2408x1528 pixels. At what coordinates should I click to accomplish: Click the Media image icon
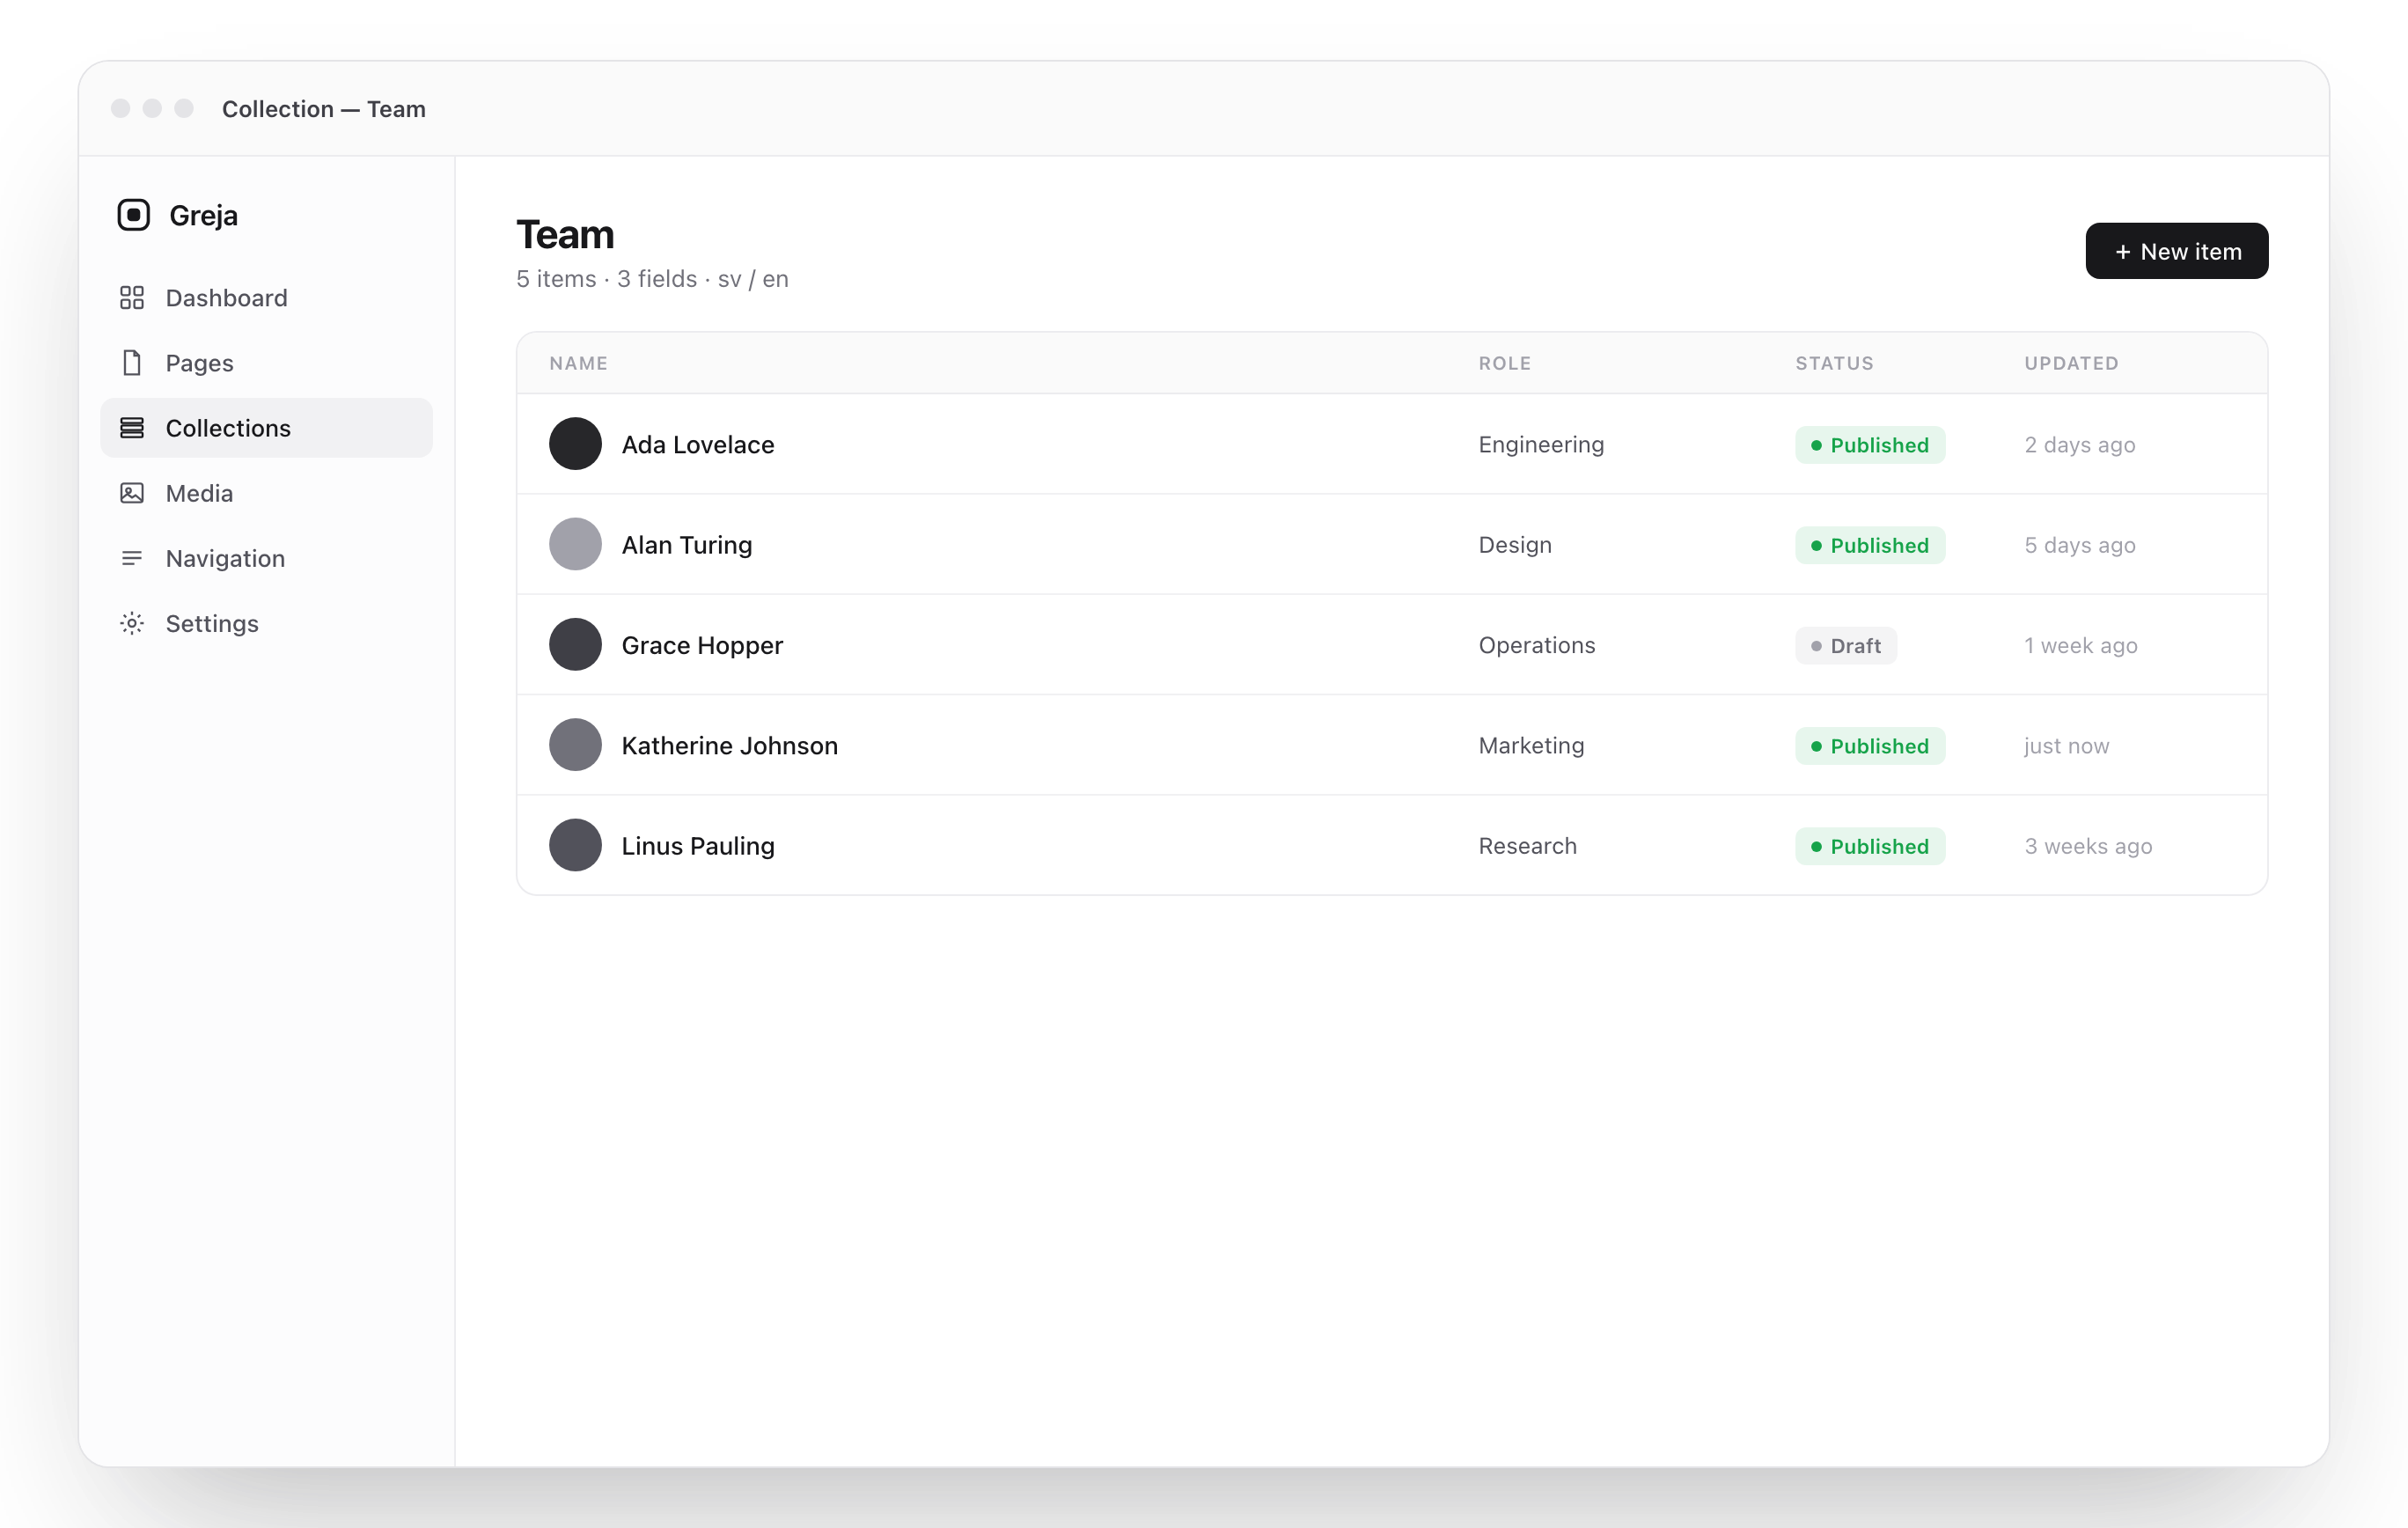[x=132, y=493]
